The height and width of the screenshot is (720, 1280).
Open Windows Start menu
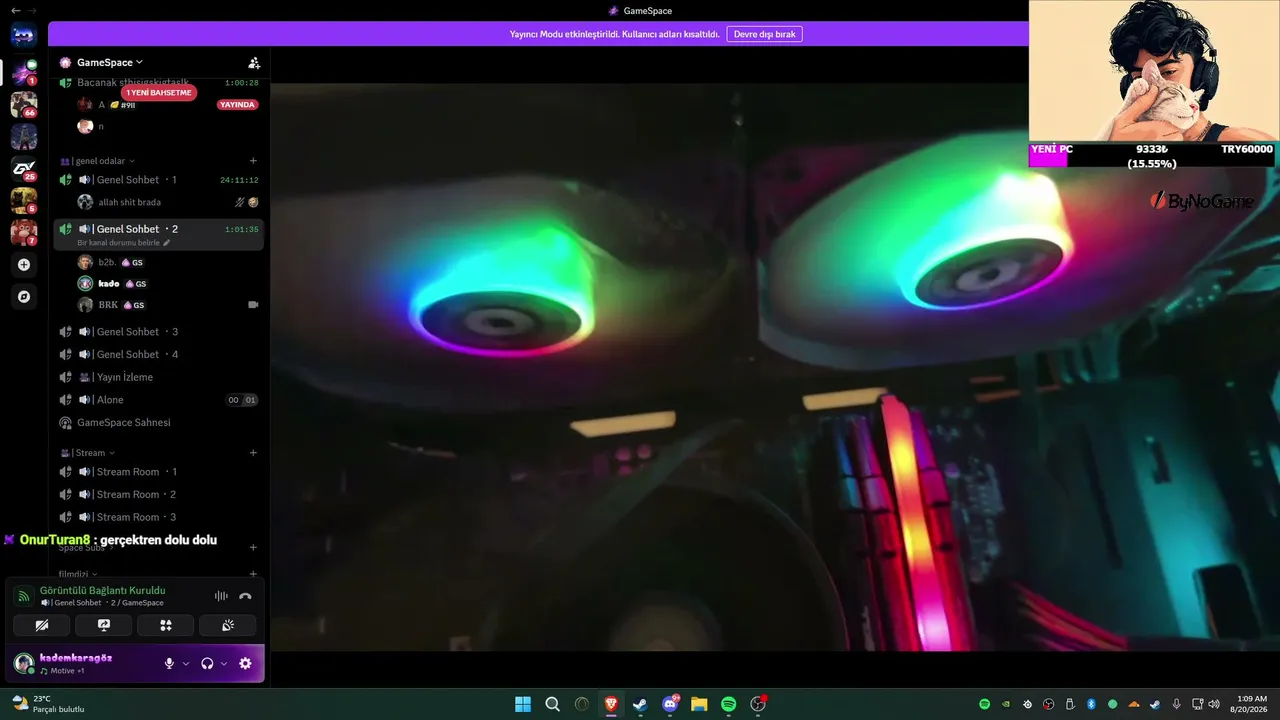point(523,704)
